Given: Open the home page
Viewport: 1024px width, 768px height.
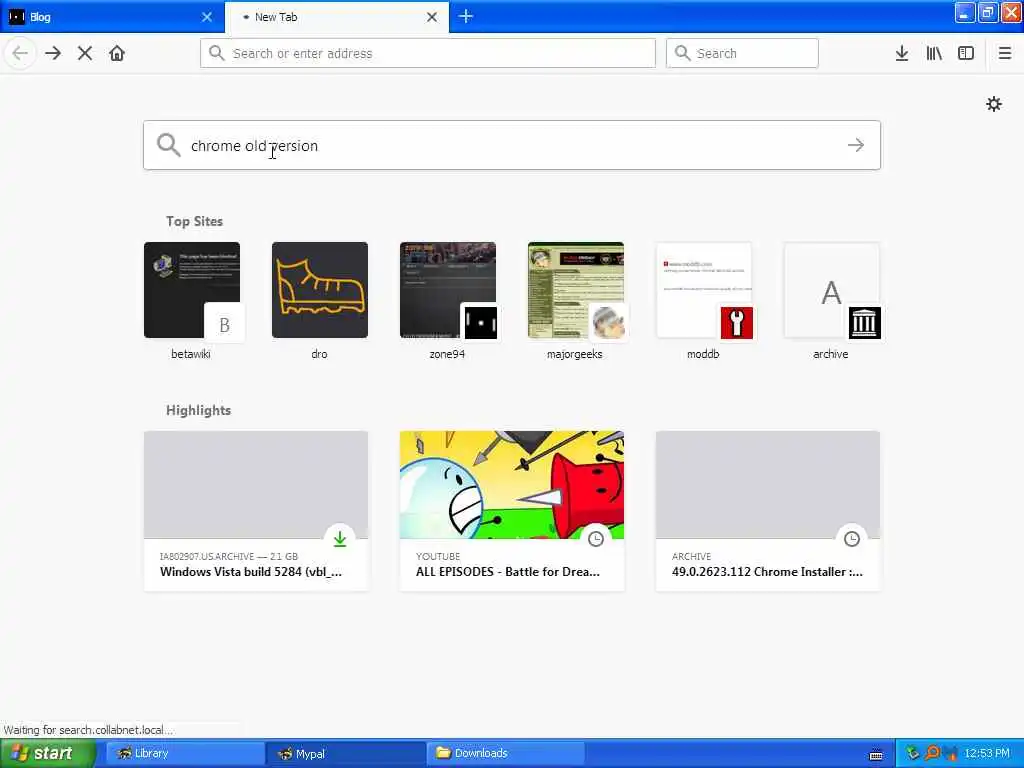Looking at the screenshot, I should [x=117, y=53].
